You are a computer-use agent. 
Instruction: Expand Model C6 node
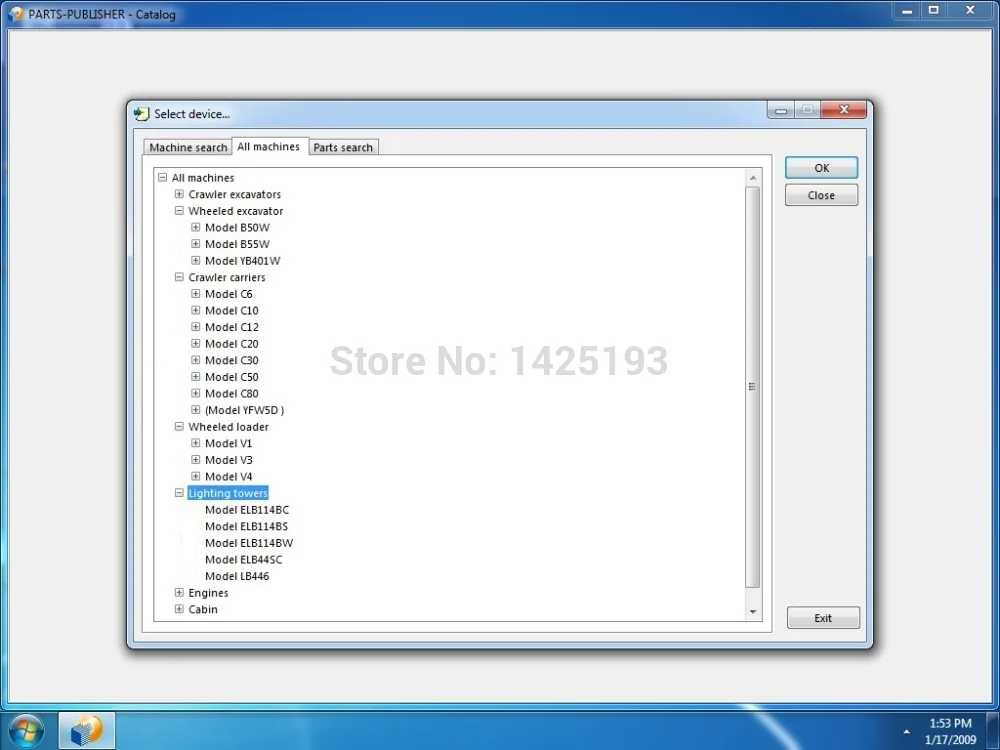pyautogui.click(x=196, y=293)
